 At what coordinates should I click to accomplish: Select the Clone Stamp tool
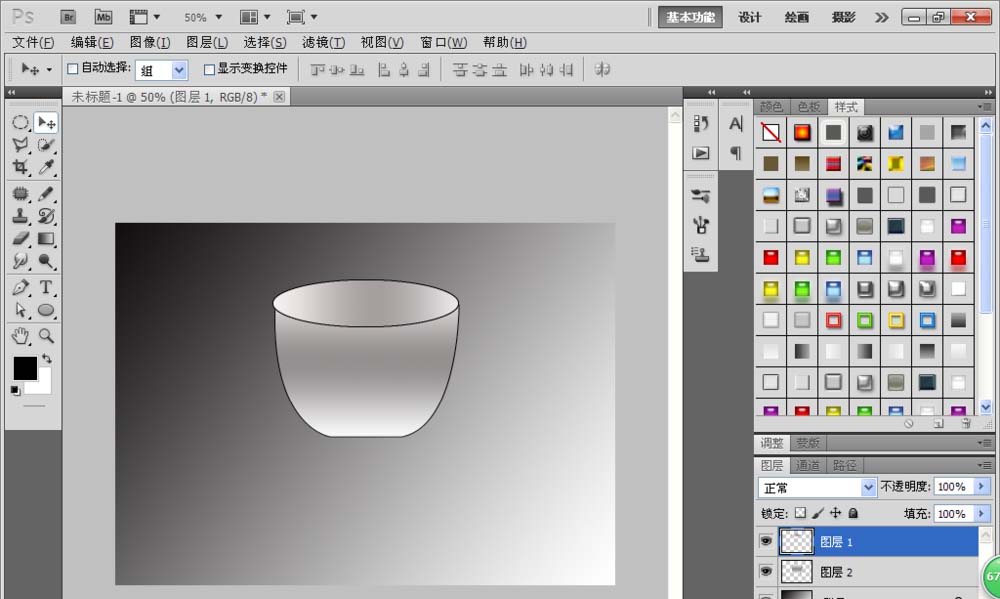point(22,215)
